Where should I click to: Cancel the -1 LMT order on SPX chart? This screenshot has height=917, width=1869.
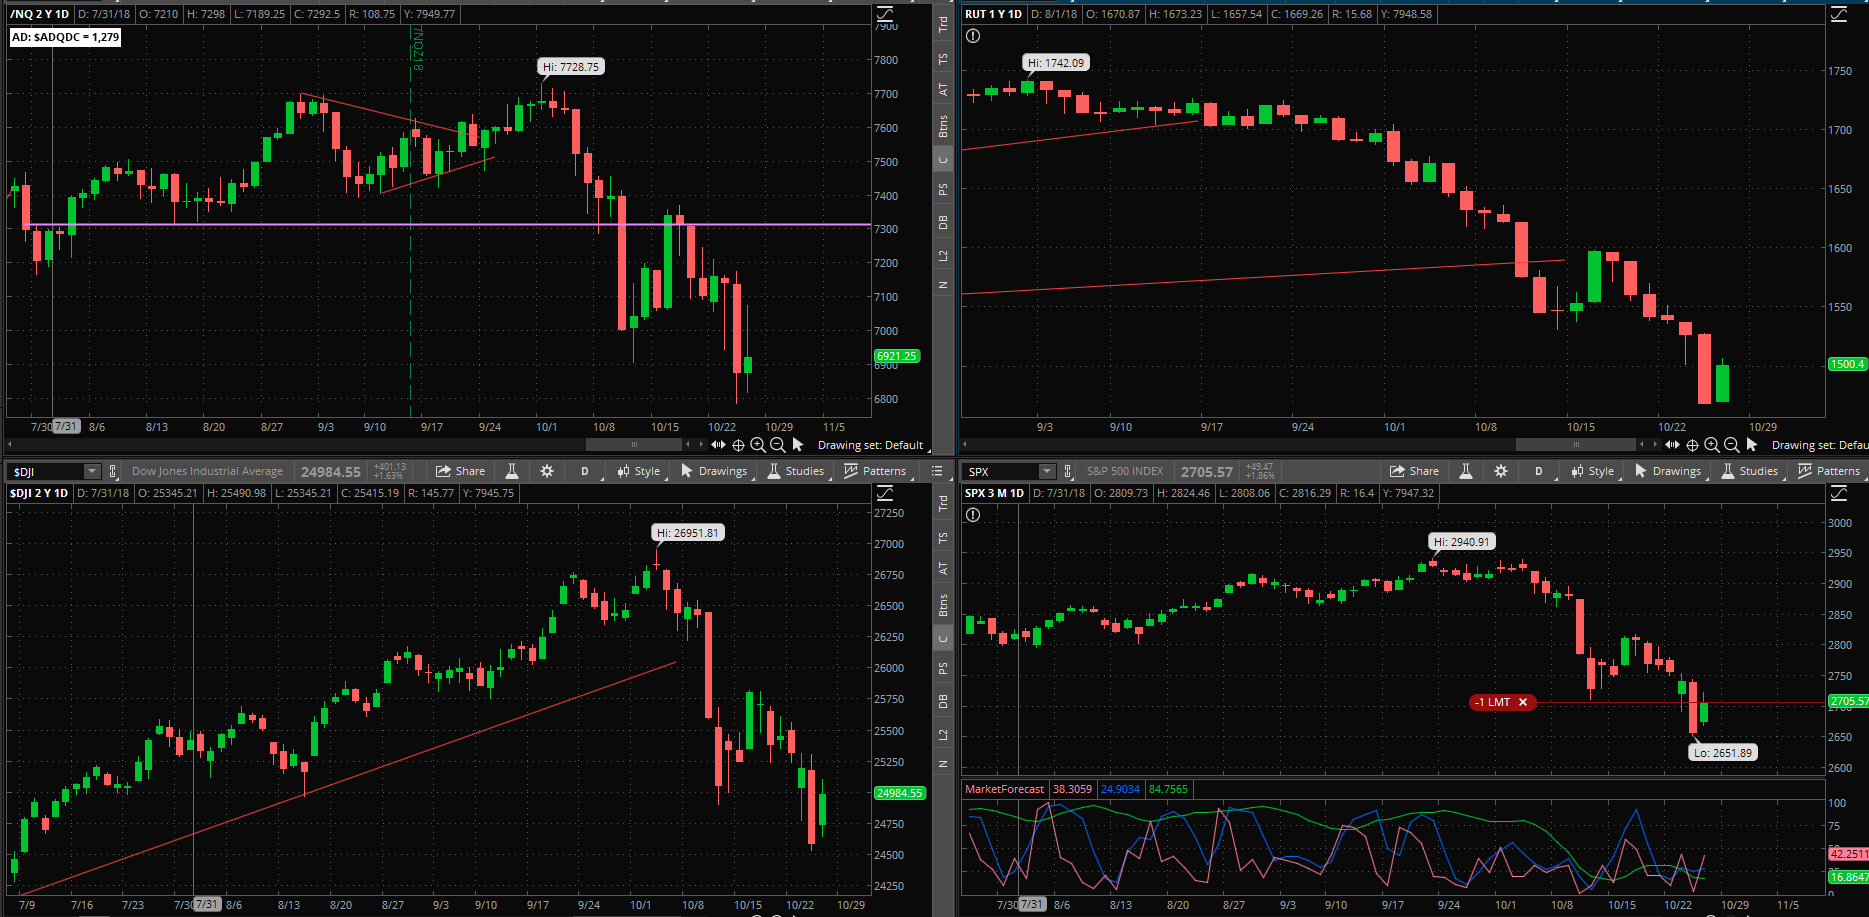[x=1523, y=702]
